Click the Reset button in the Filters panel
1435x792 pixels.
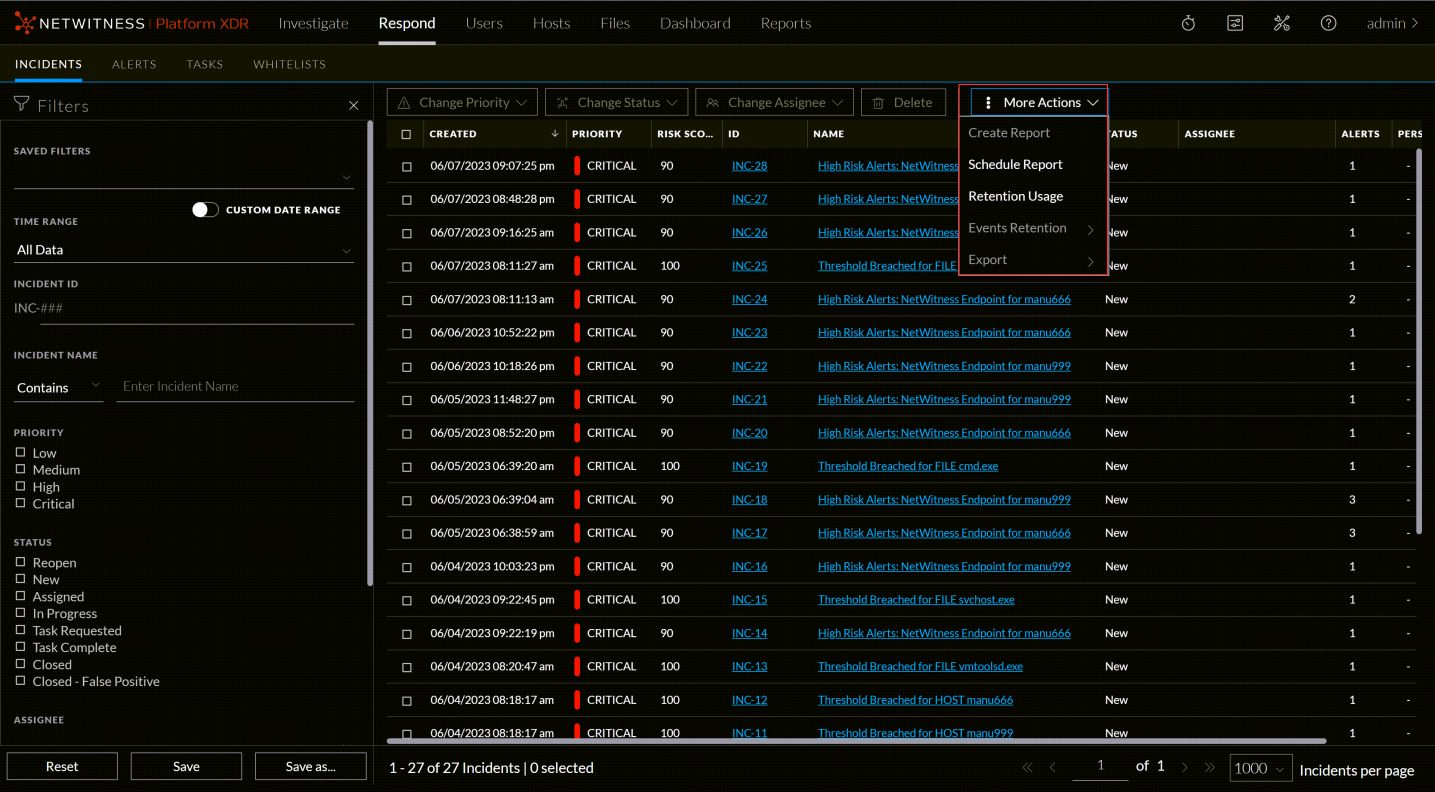pyautogui.click(x=61, y=765)
